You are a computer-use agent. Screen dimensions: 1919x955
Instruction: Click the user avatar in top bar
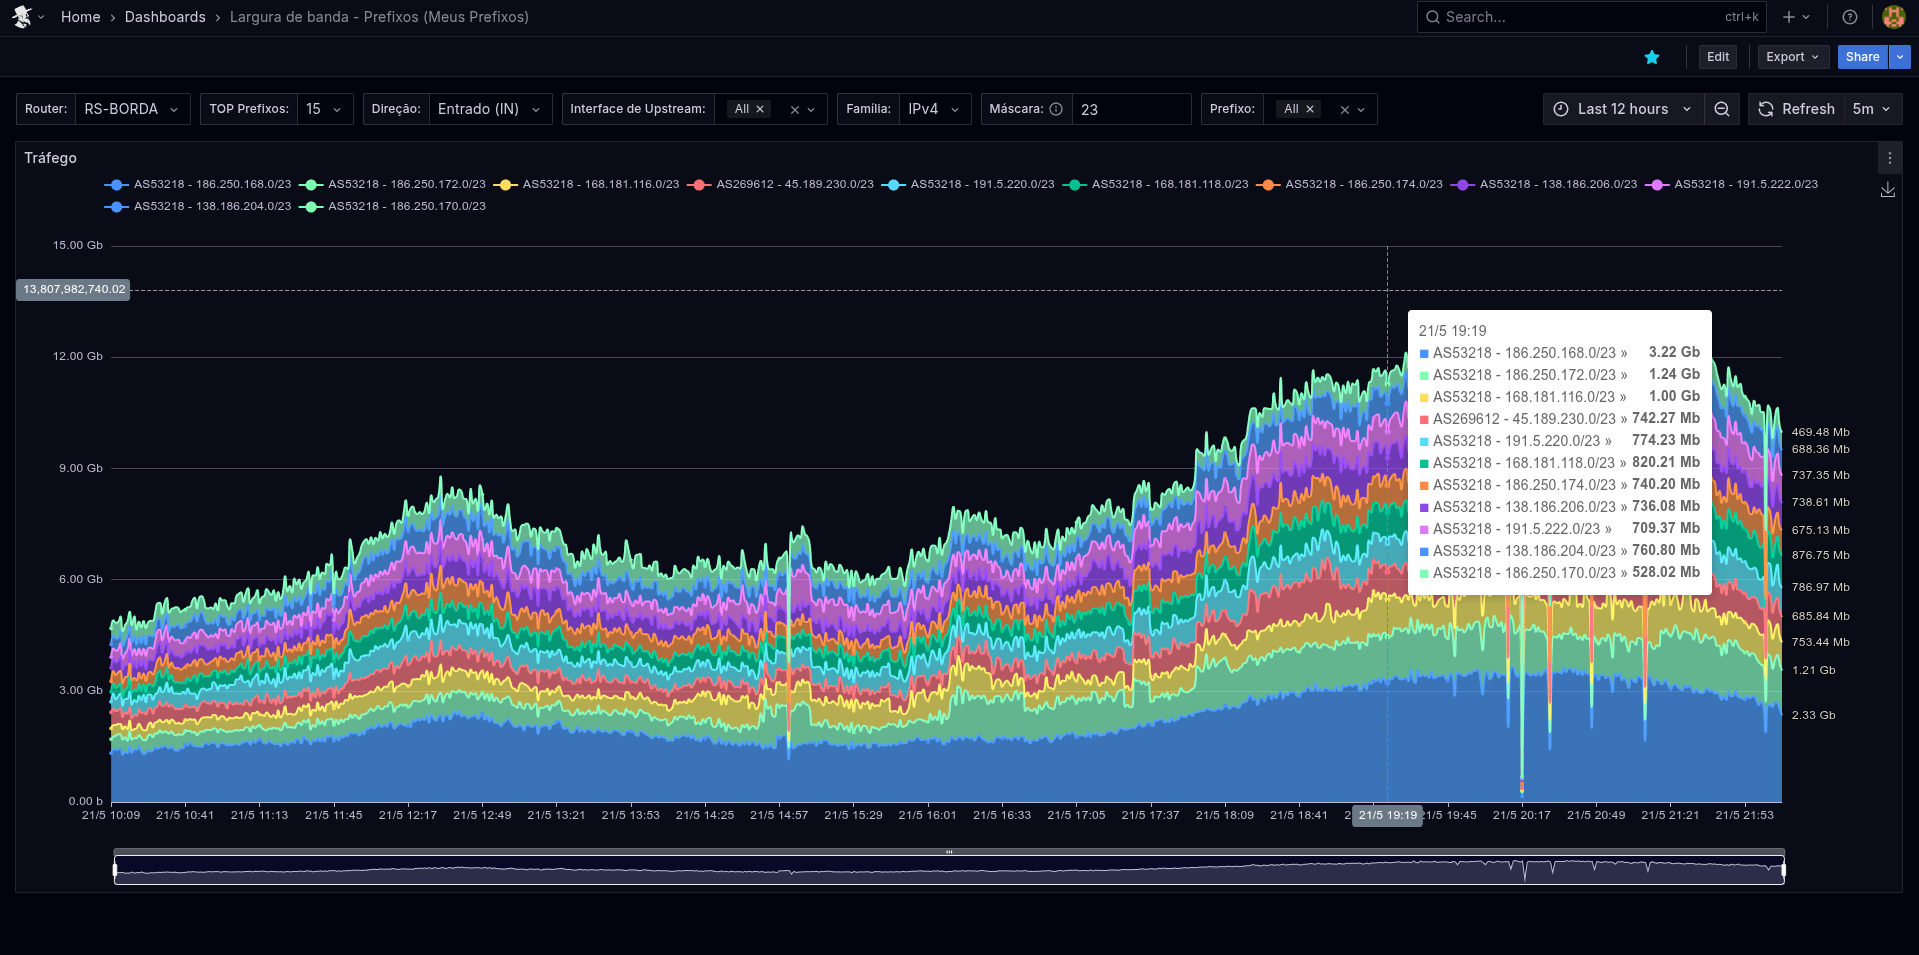(x=1893, y=17)
